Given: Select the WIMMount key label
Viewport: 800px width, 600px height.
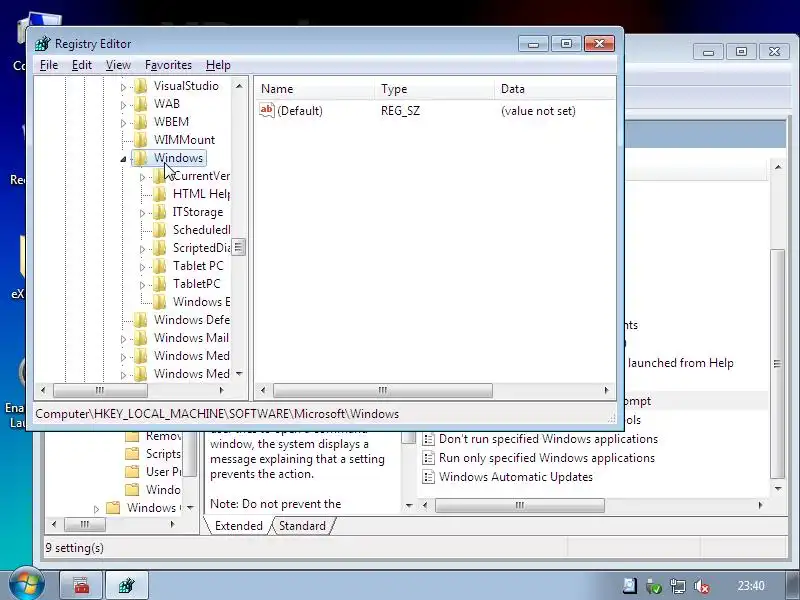Looking at the screenshot, I should [x=184, y=140].
